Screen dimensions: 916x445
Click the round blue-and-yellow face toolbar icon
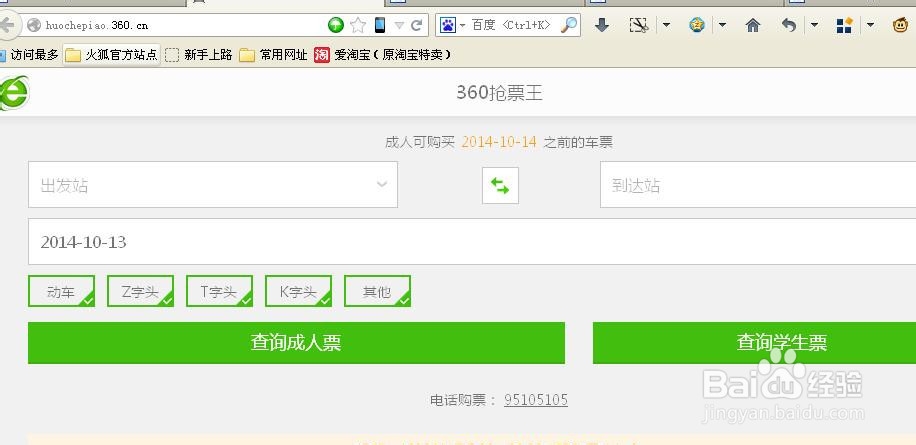pyautogui.click(x=697, y=25)
